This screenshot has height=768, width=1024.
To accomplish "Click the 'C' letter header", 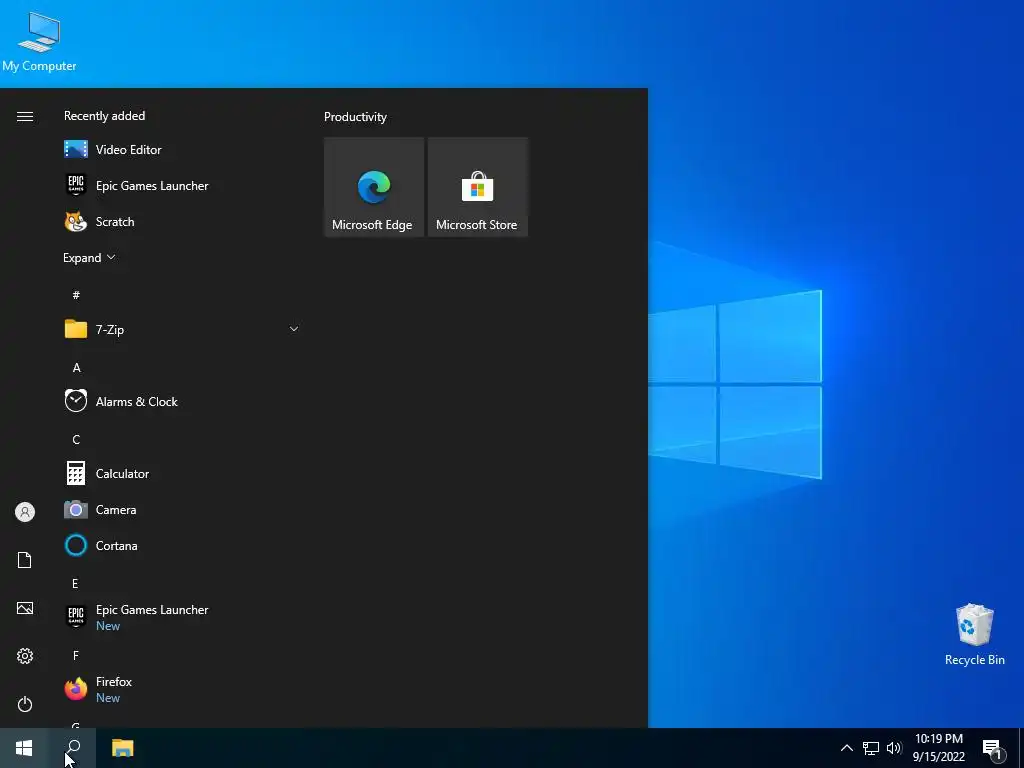I will [x=76, y=440].
